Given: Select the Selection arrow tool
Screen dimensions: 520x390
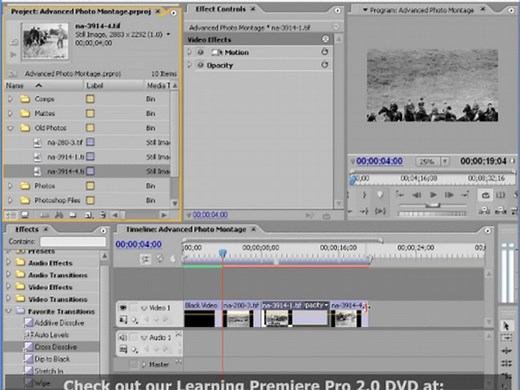Looking at the screenshot, I should (506, 325).
